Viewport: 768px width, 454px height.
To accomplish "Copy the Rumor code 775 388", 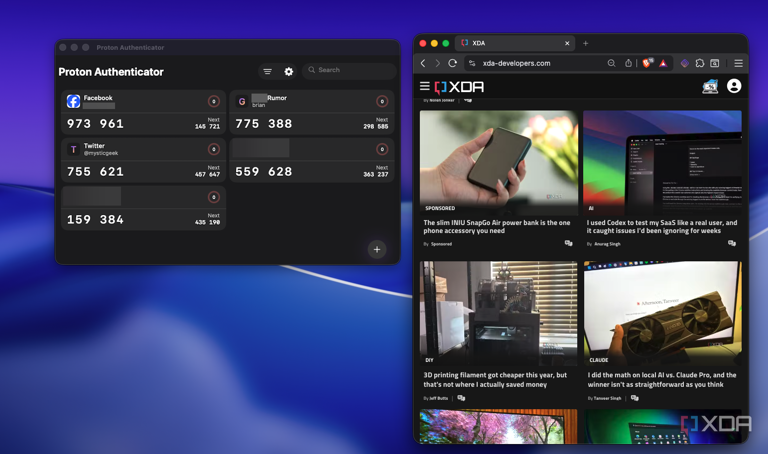I will tap(264, 124).
